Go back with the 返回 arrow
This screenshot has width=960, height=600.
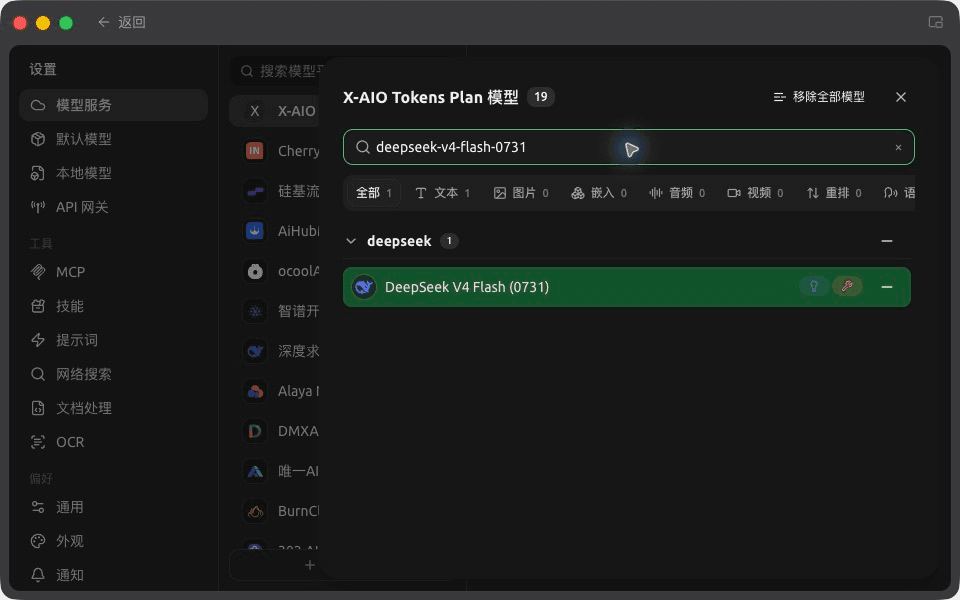[103, 22]
